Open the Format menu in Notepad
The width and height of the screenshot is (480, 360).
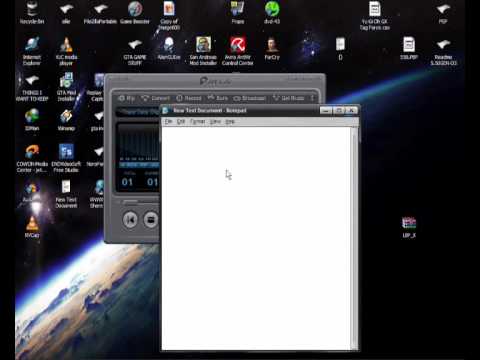point(198,122)
